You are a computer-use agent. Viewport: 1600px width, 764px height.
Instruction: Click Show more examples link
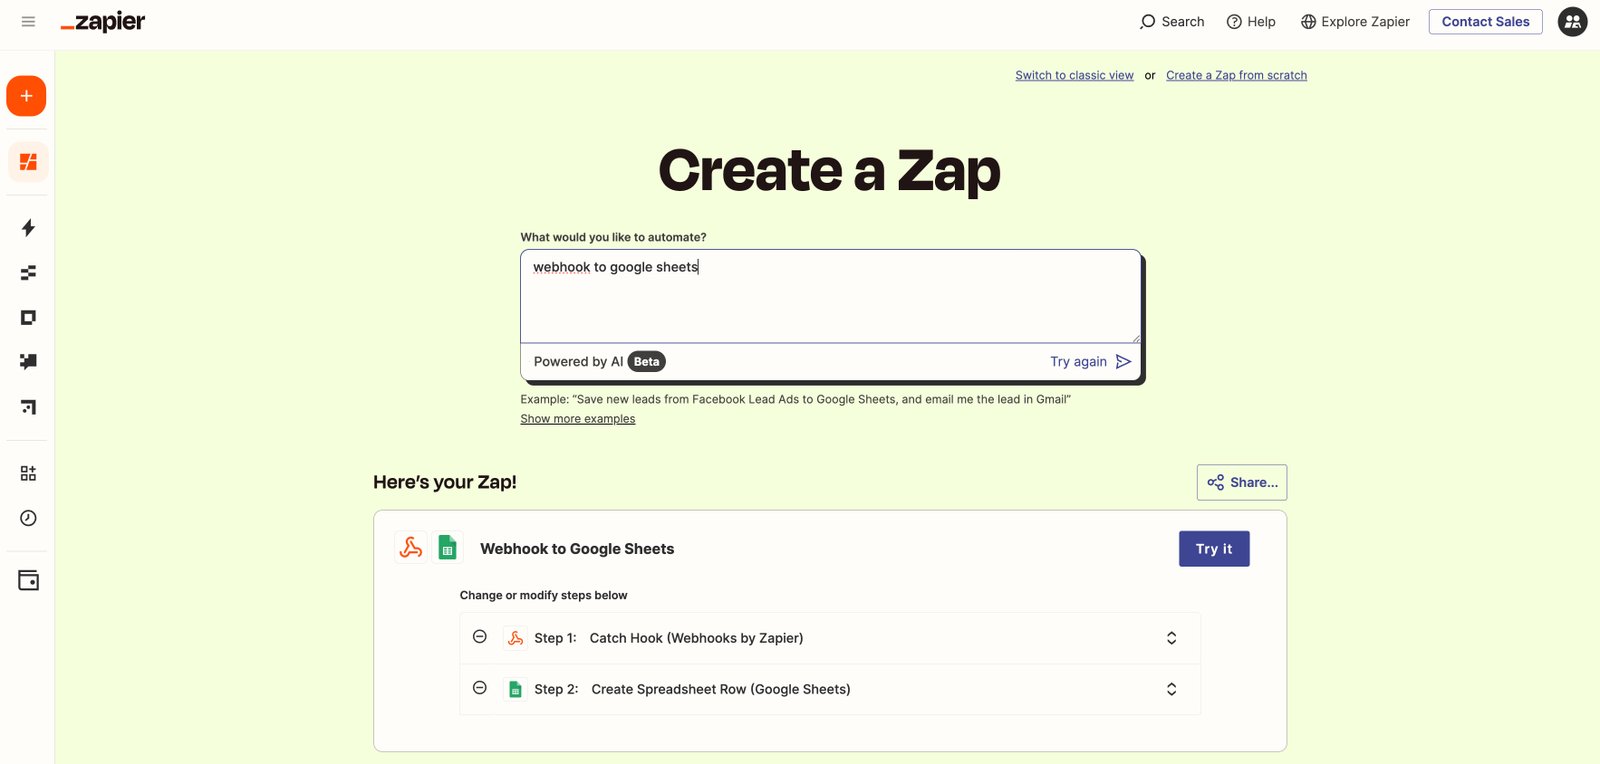coord(577,419)
